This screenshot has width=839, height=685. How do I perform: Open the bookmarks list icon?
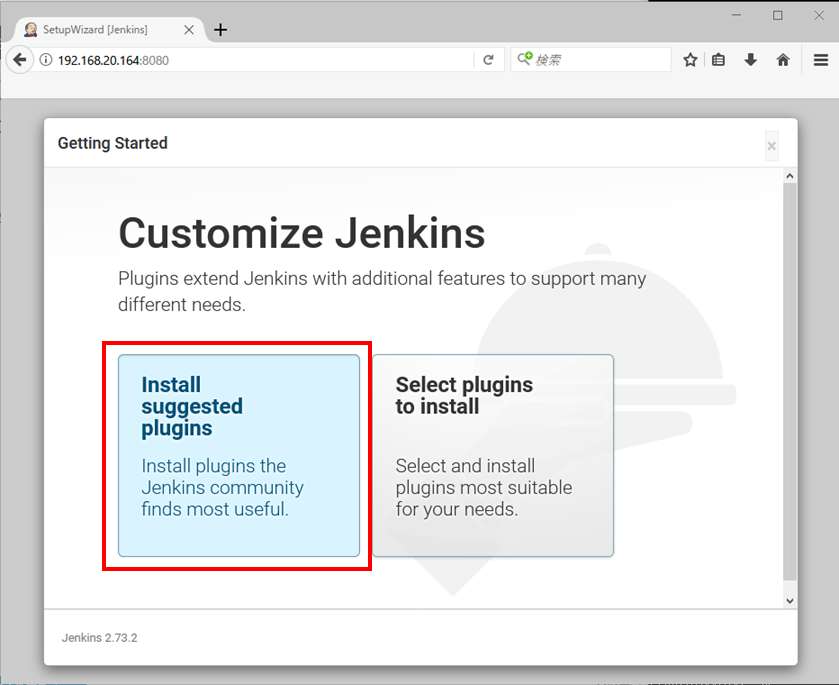[x=719, y=60]
